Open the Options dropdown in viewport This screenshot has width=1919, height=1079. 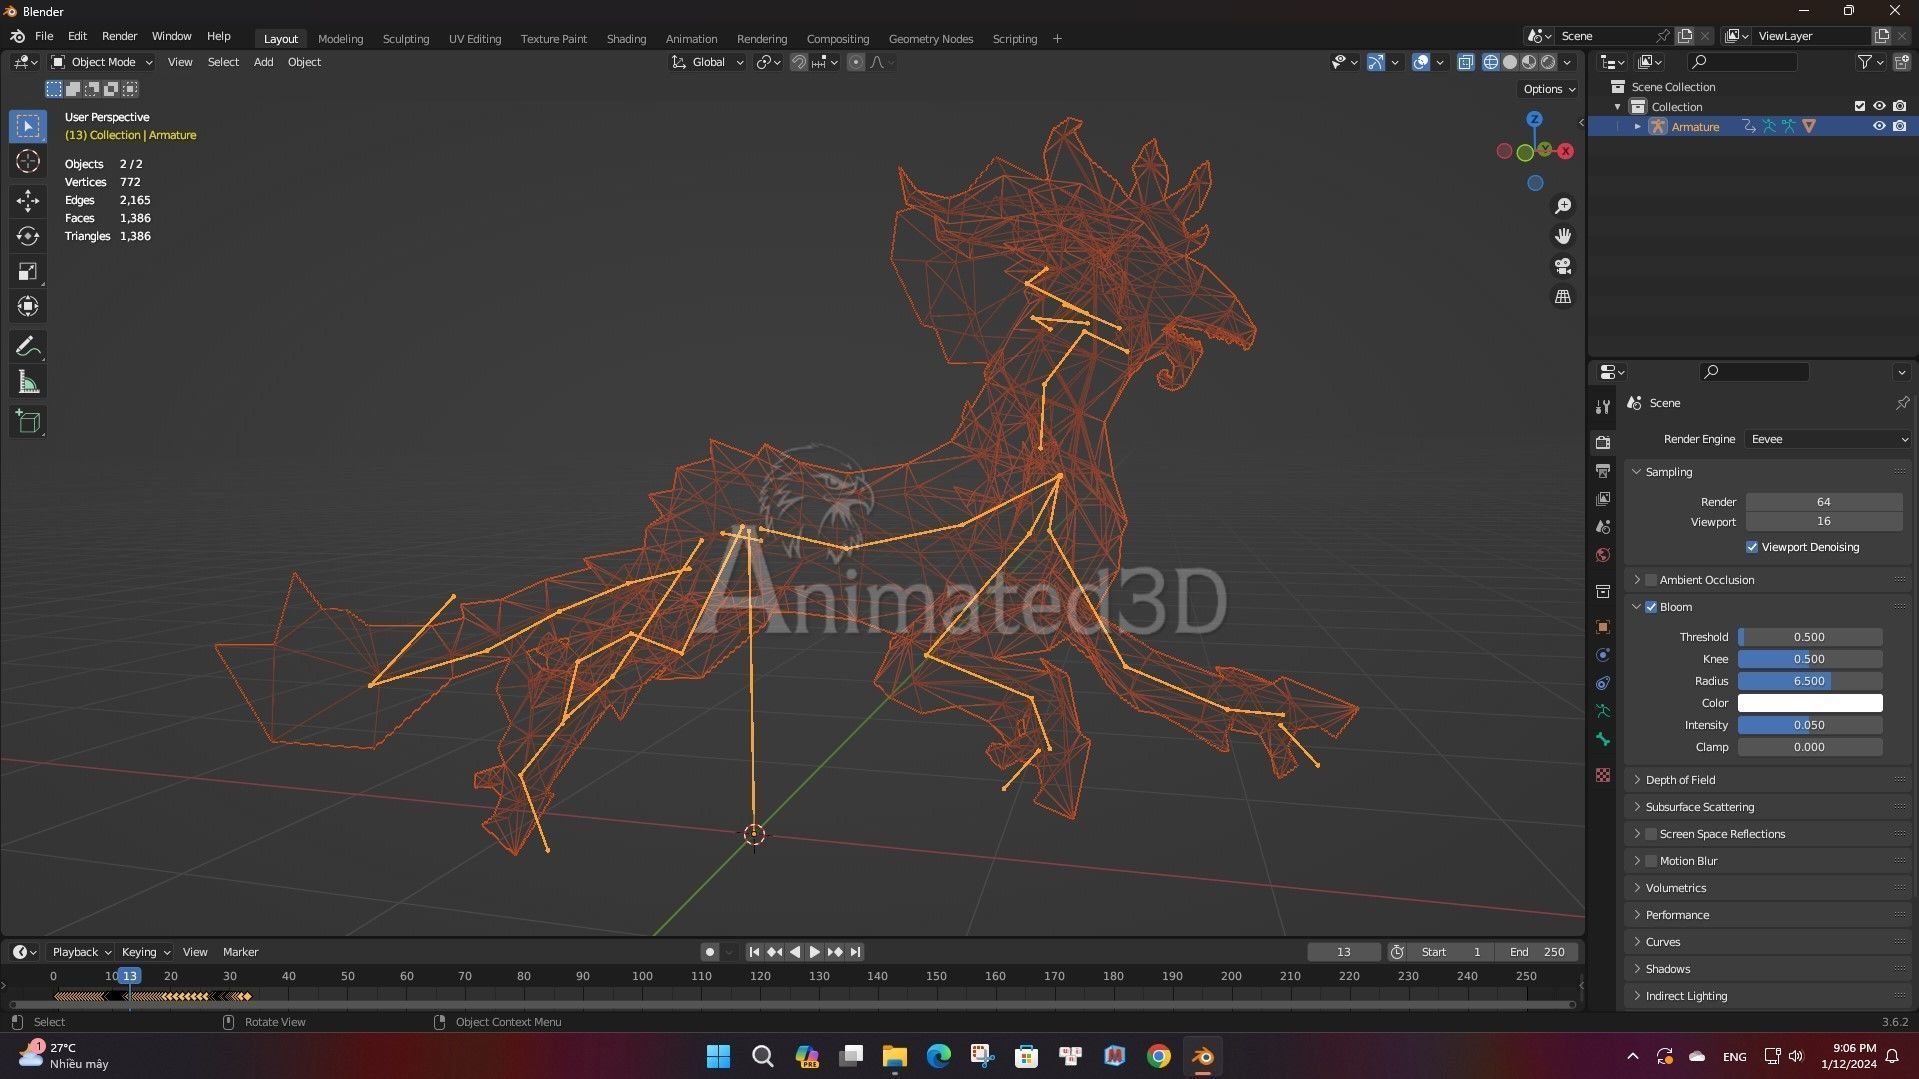click(1548, 89)
